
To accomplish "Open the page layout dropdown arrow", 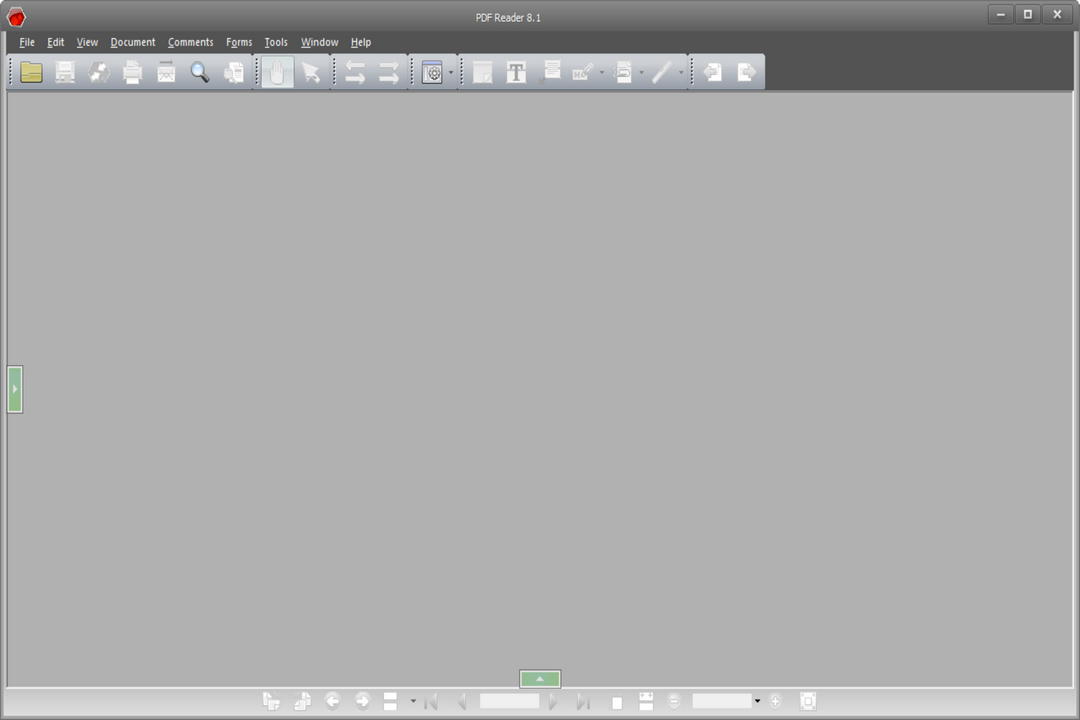I will coord(413,702).
